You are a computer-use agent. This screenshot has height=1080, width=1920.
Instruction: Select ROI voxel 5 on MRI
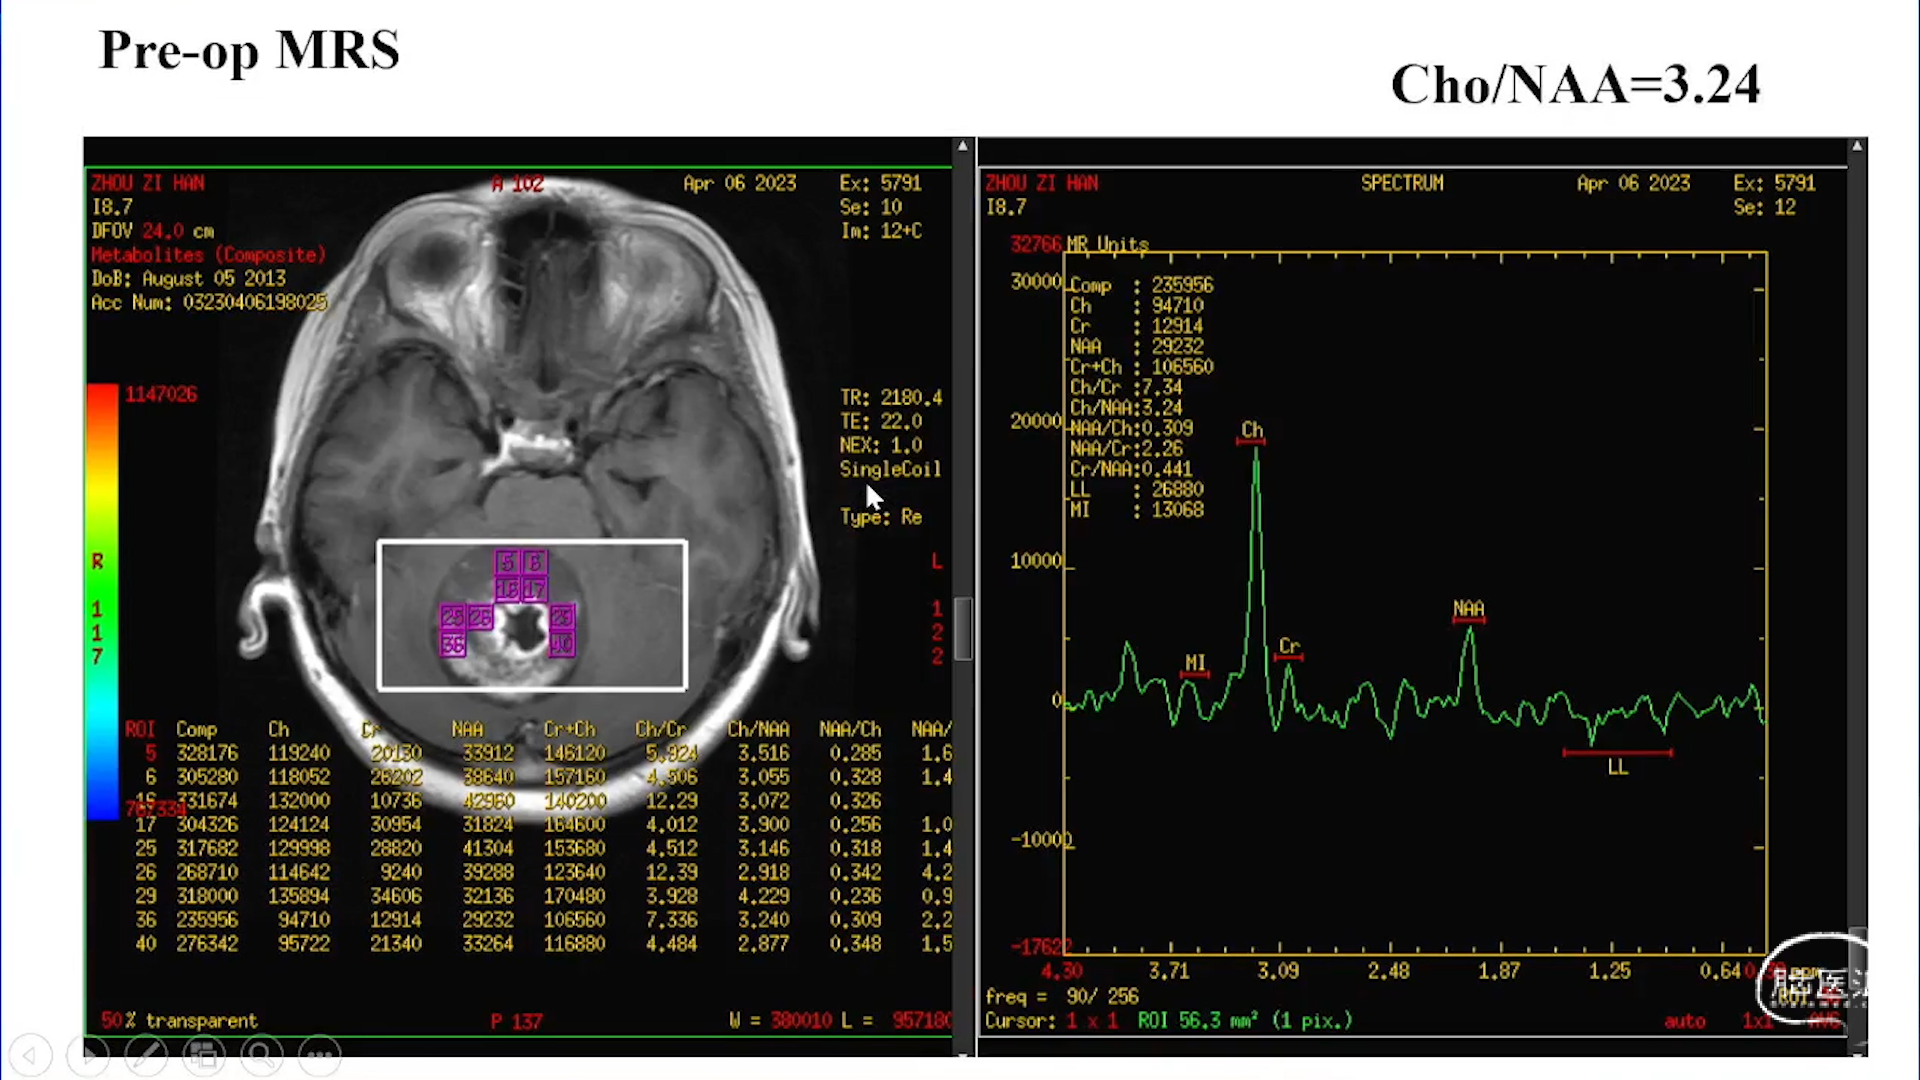pos(507,562)
